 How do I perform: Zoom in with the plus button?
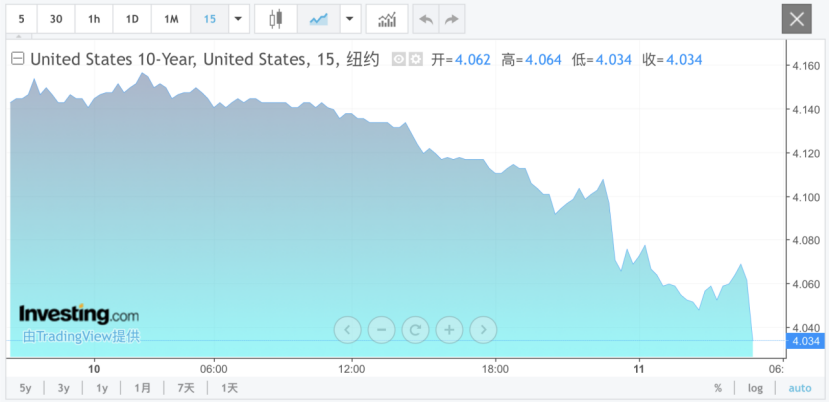(x=449, y=328)
